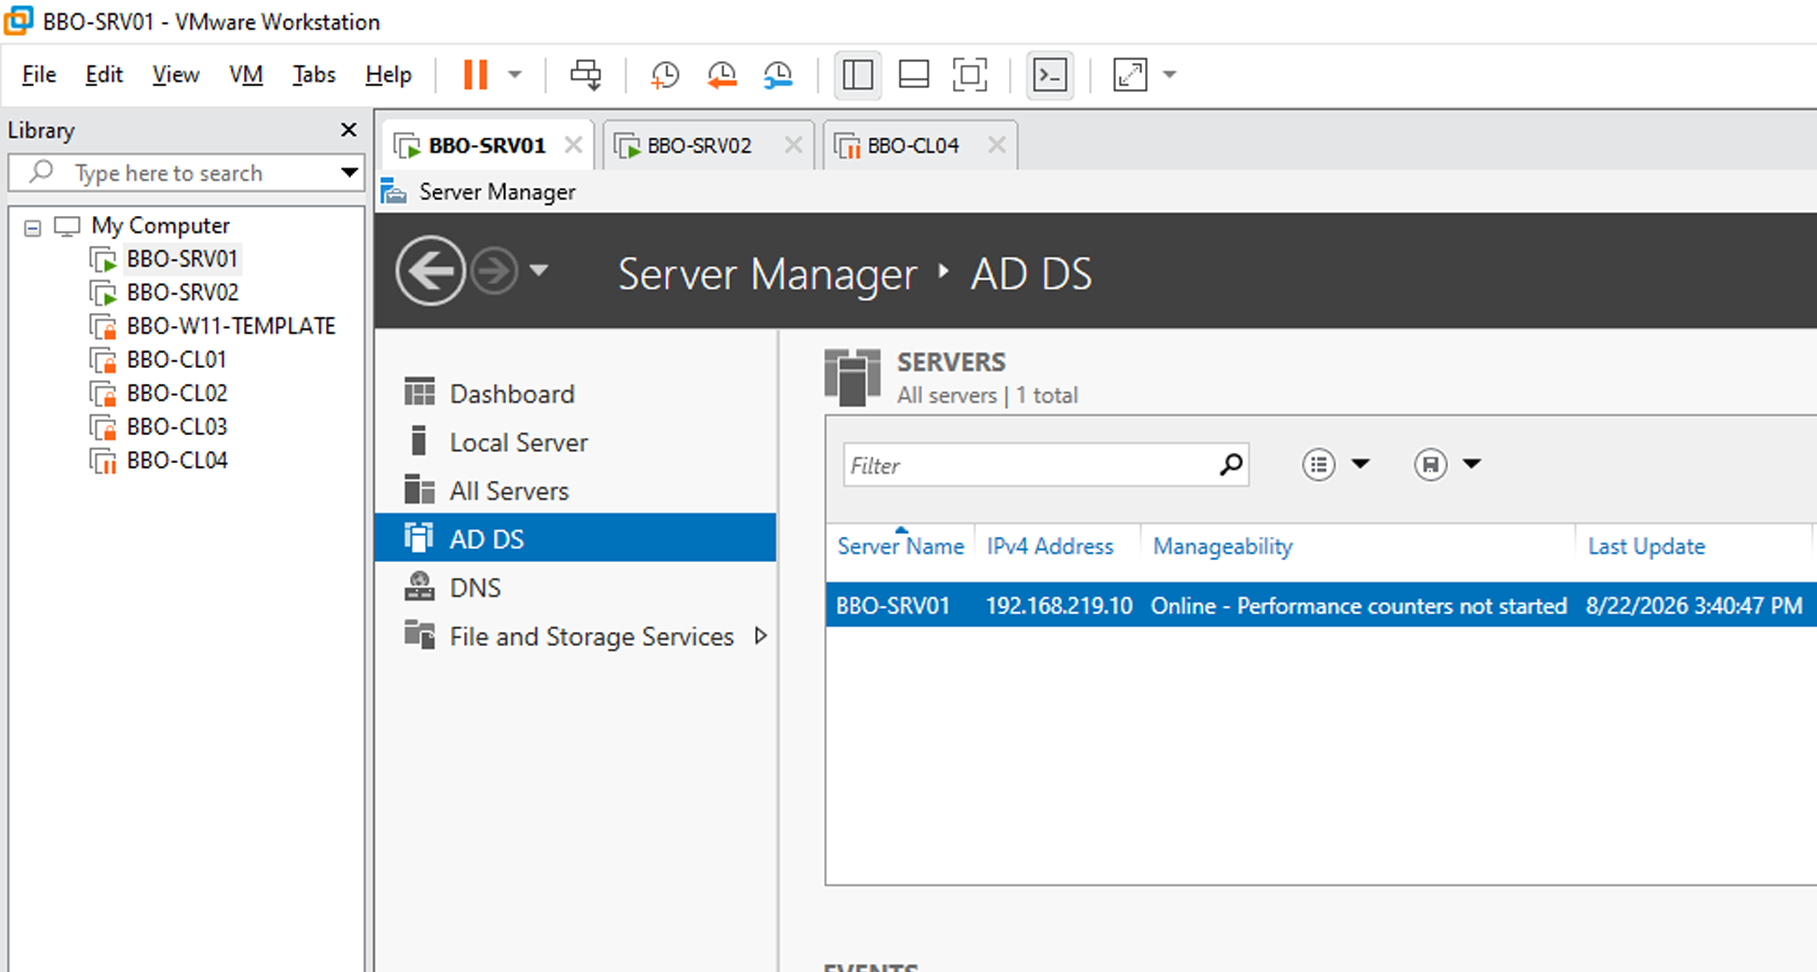Screen dimensions: 1817x972
Task: Select BBO-SRV01 in the library tree
Action: point(182,259)
